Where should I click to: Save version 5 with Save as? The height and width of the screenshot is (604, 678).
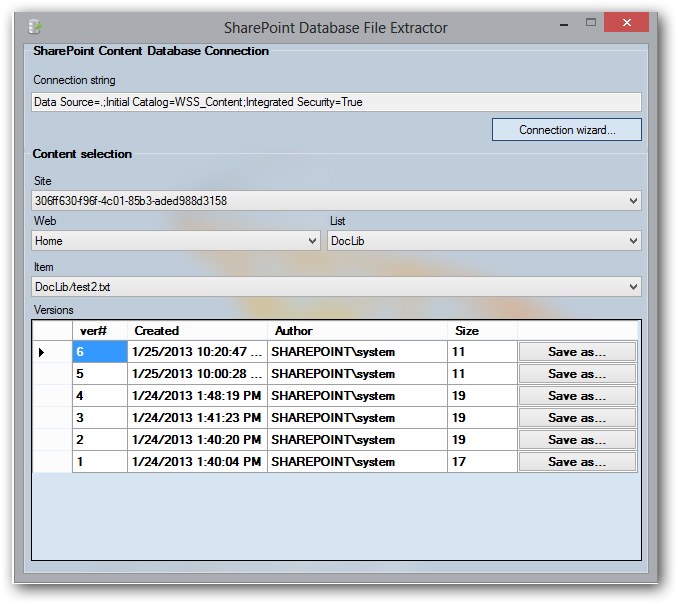coord(577,374)
